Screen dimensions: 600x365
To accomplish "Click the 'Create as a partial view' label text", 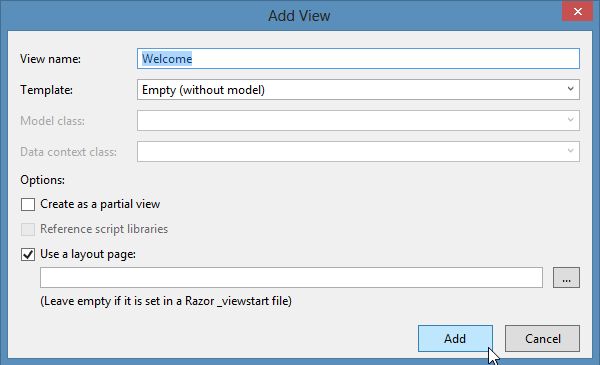I will tap(100, 204).
